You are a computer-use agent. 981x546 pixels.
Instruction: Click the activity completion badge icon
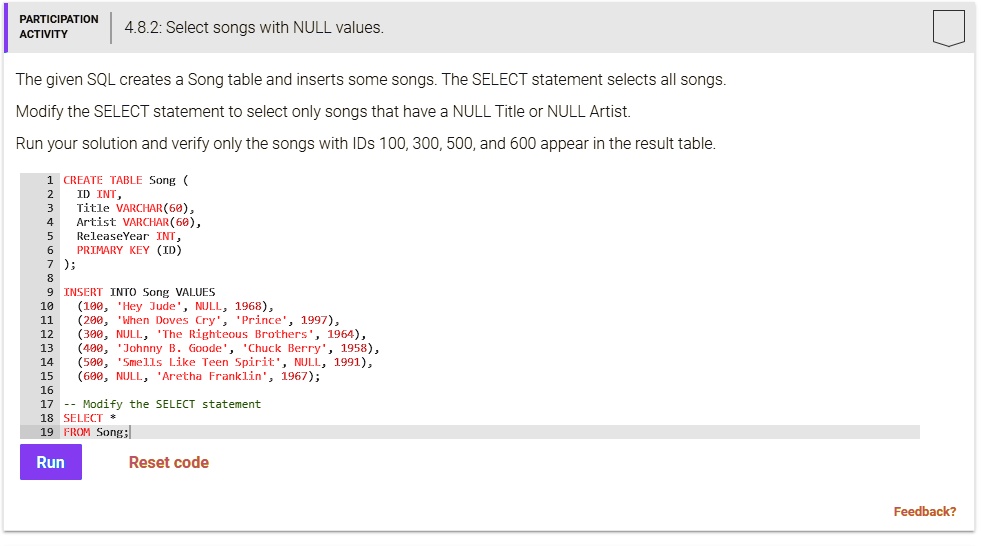pyautogui.click(x=948, y=28)
